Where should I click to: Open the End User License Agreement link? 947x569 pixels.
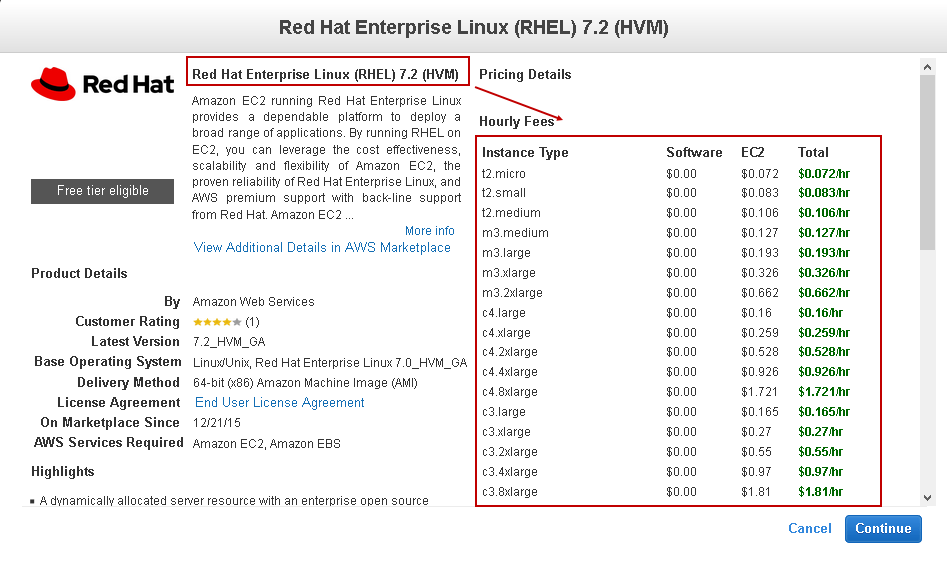coord(280,402)
